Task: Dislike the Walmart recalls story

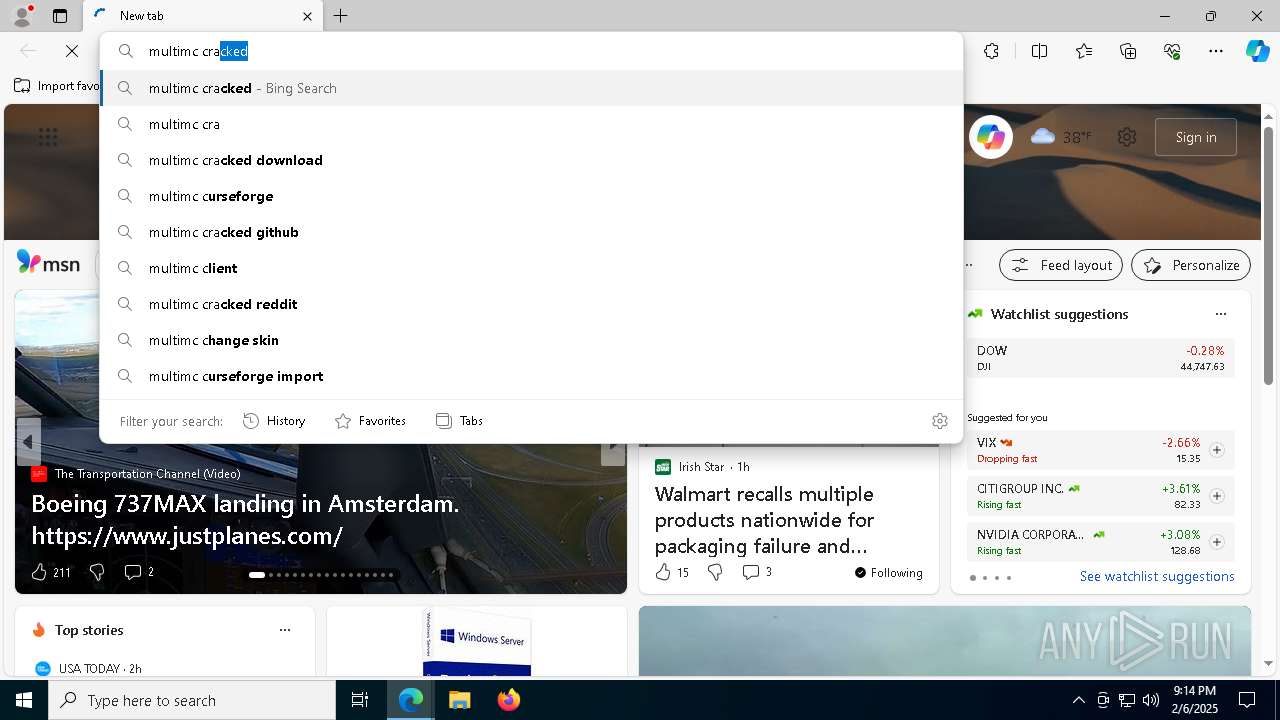Action: (715, 572)
